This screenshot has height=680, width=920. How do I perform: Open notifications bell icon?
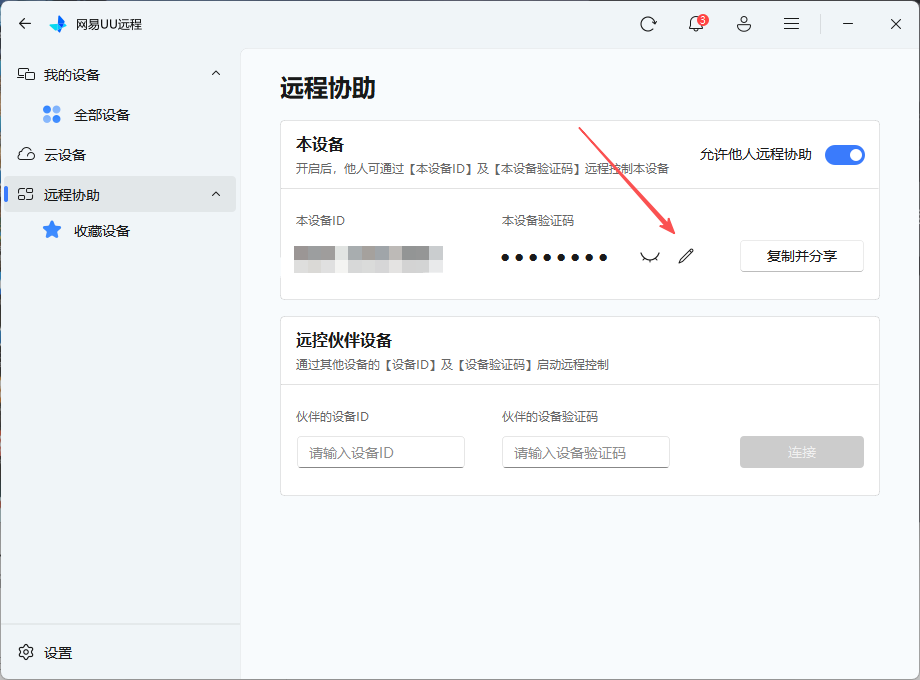click(x=696, y=23)
